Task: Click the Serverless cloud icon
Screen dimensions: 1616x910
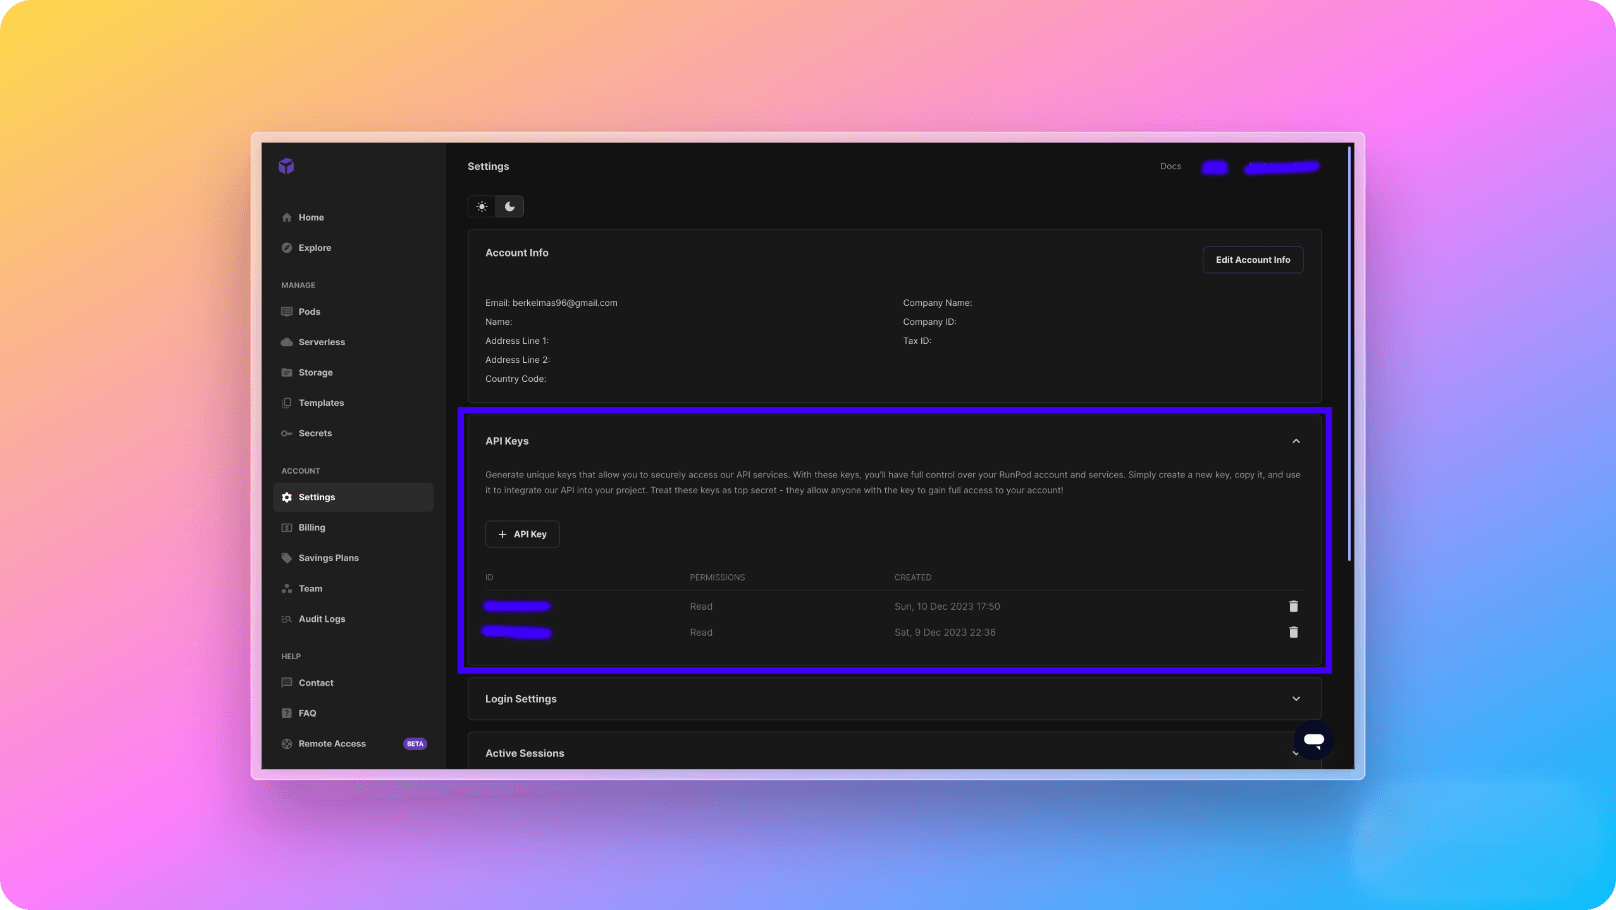Action: tap(287, 342)
